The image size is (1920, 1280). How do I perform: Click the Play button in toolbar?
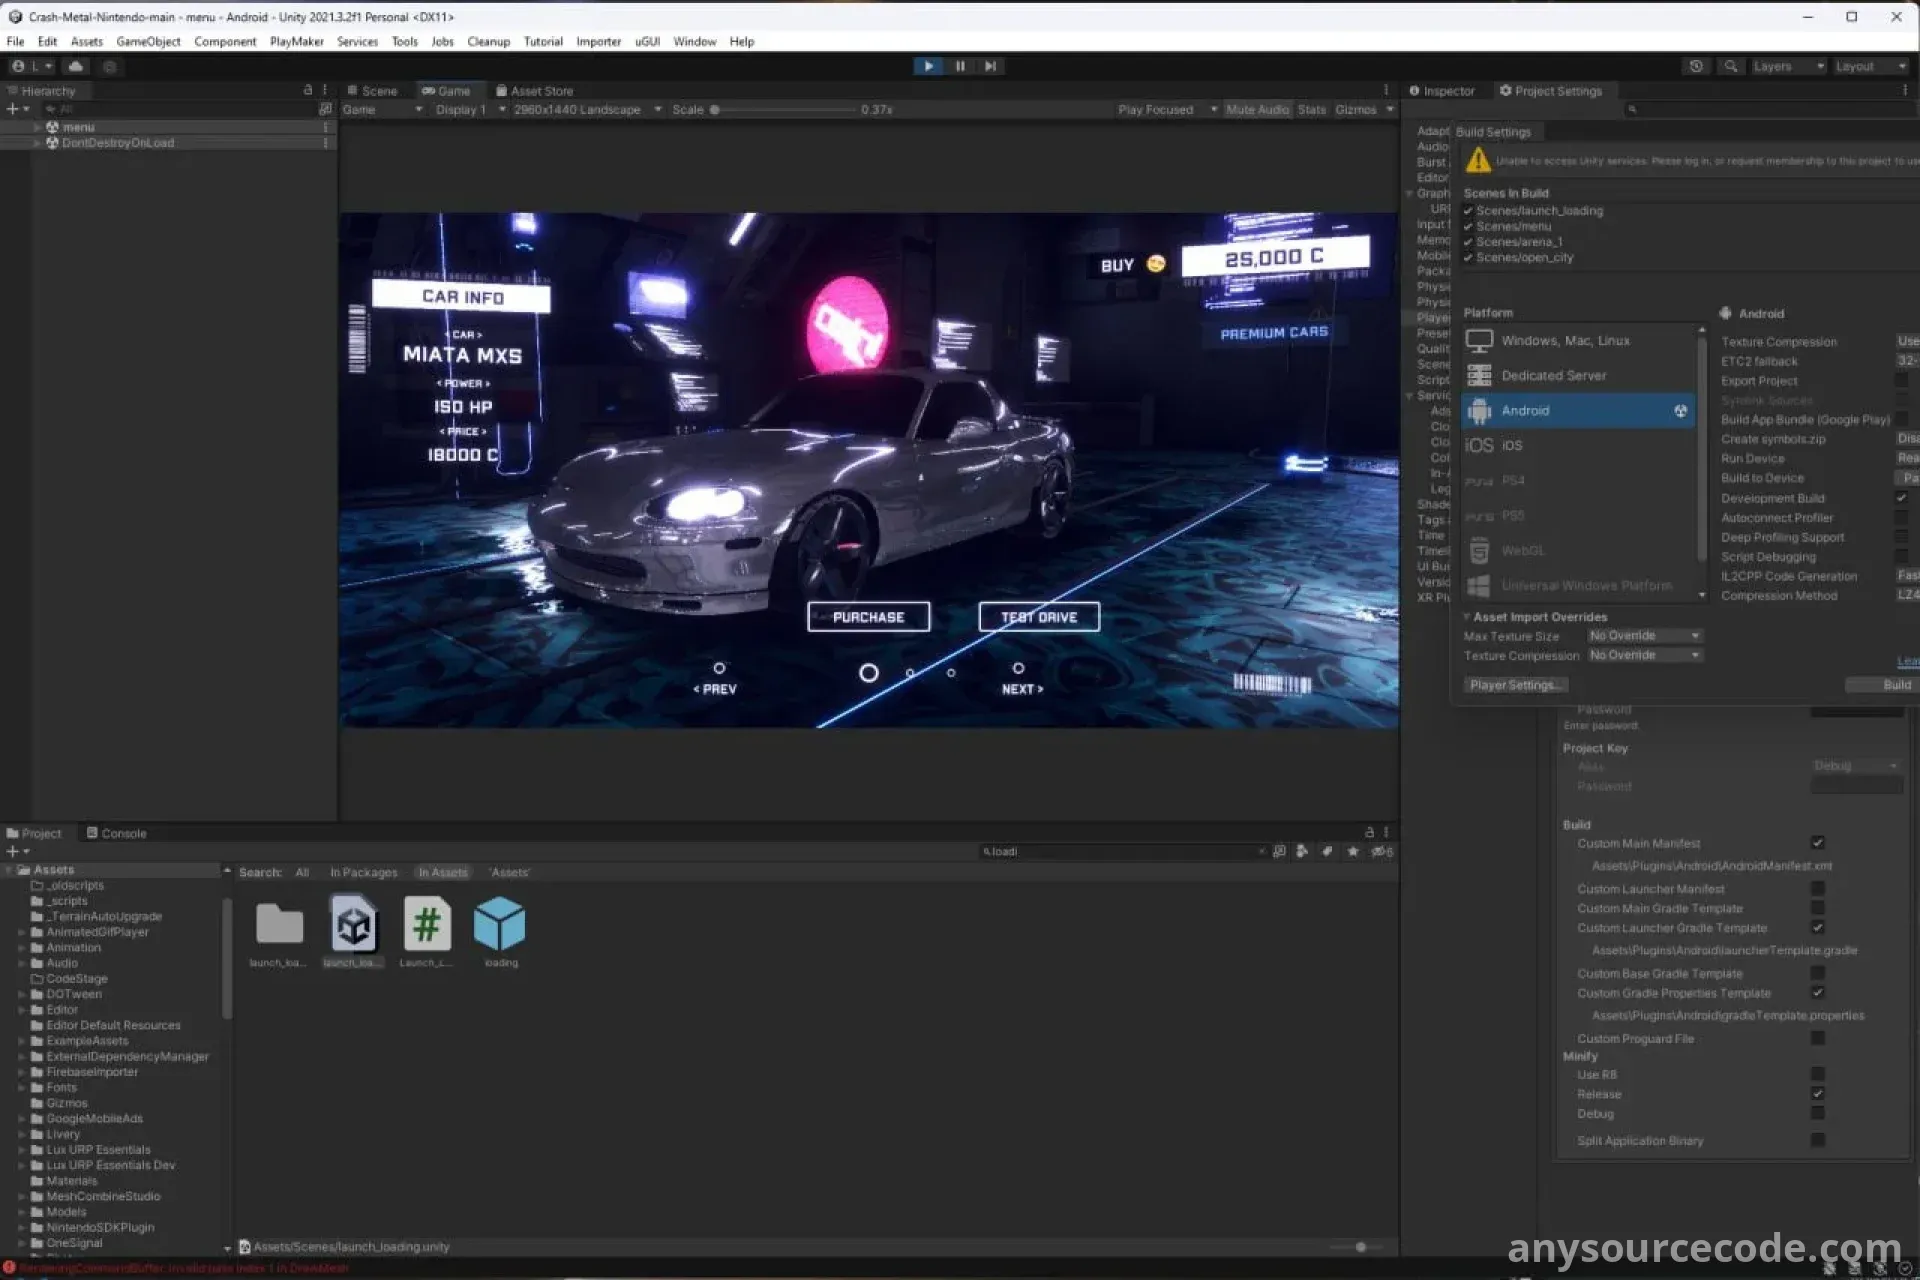(x=928, y=66)
